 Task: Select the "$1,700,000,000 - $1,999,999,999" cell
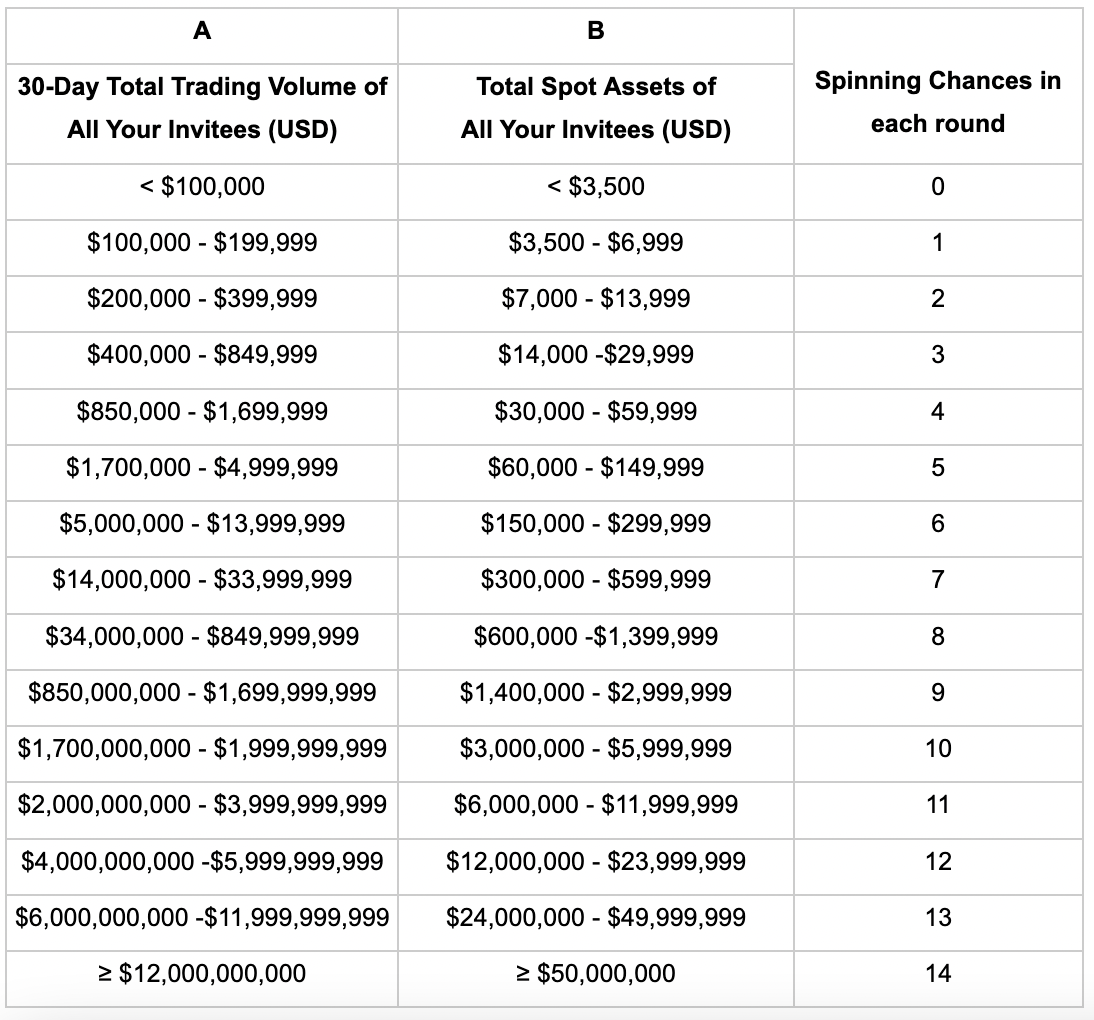tap(202, 748)
